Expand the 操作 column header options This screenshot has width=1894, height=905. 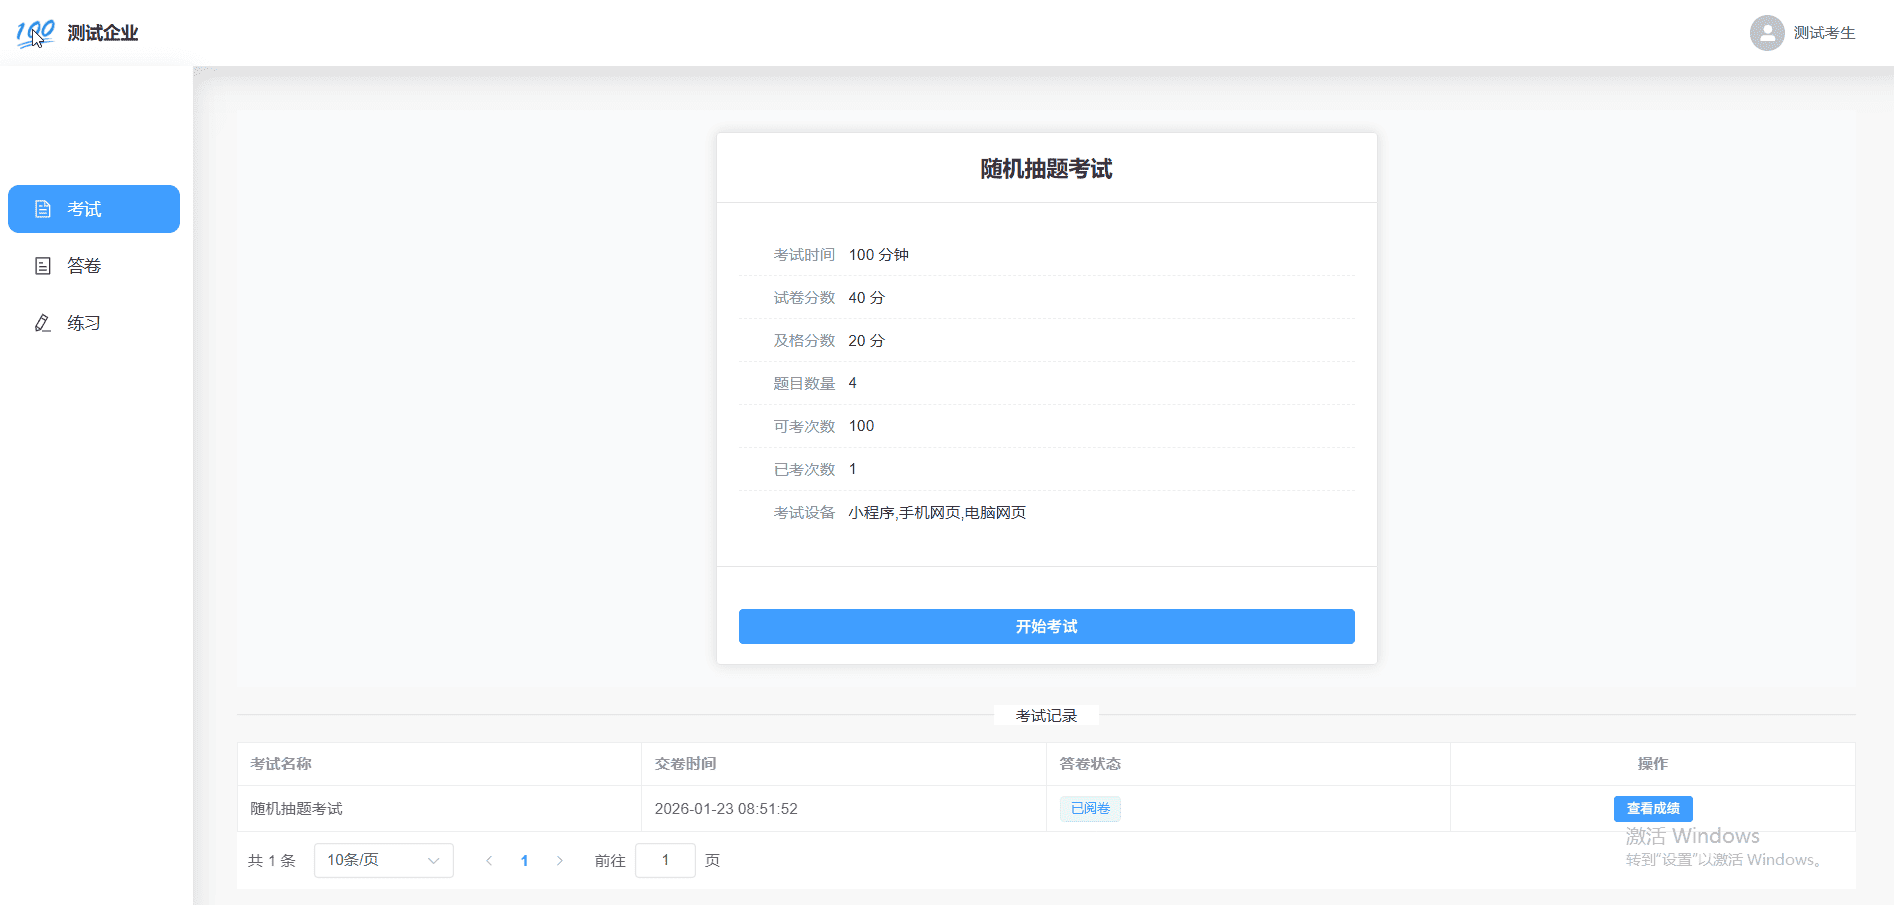(1652, 763)
